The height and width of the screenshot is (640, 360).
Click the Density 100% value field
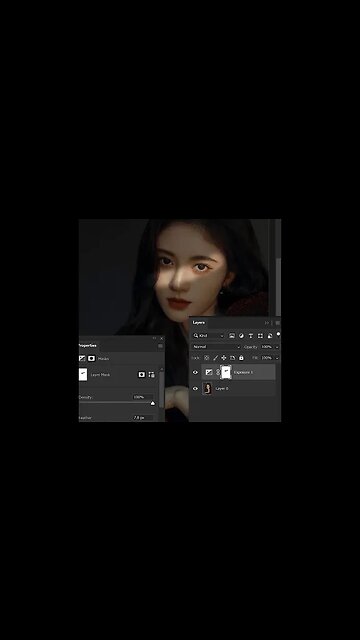coord(143,397)
